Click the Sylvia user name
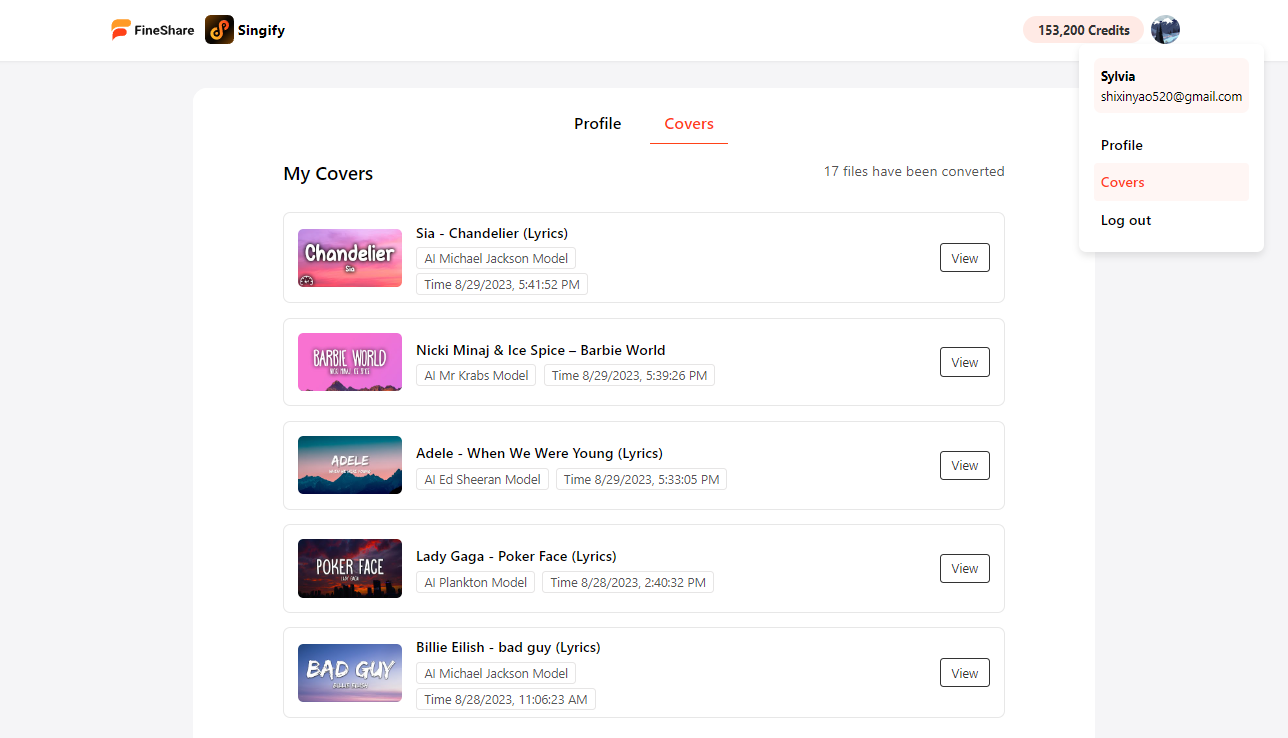Screen dimensions: 1288x738 (x=1118, y=76)
